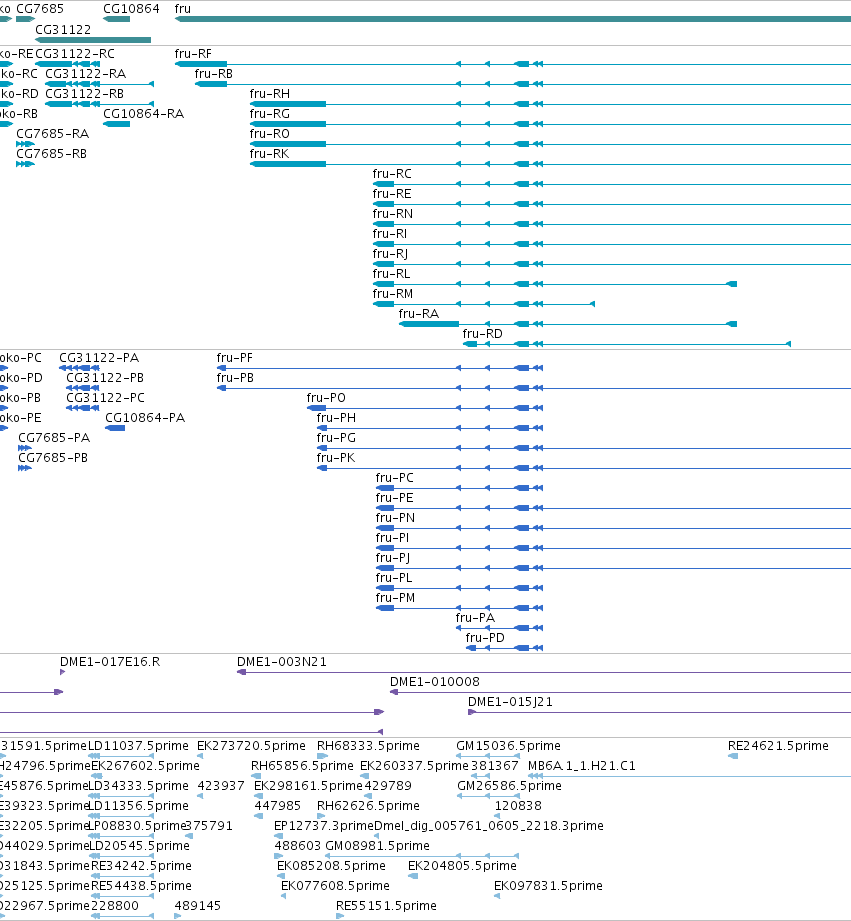Image resolution: width=851 pixels, height=921 pixels.
Task: Click protein fru-PM label
Action: tap(395, 597)
